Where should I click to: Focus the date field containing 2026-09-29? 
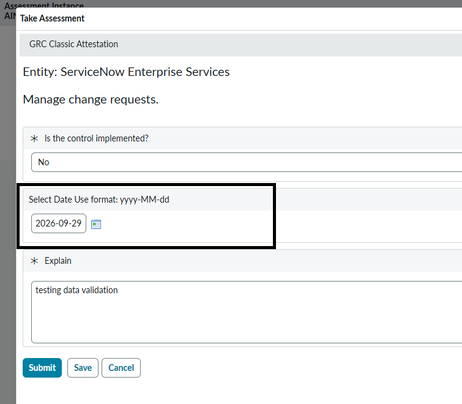59,223
